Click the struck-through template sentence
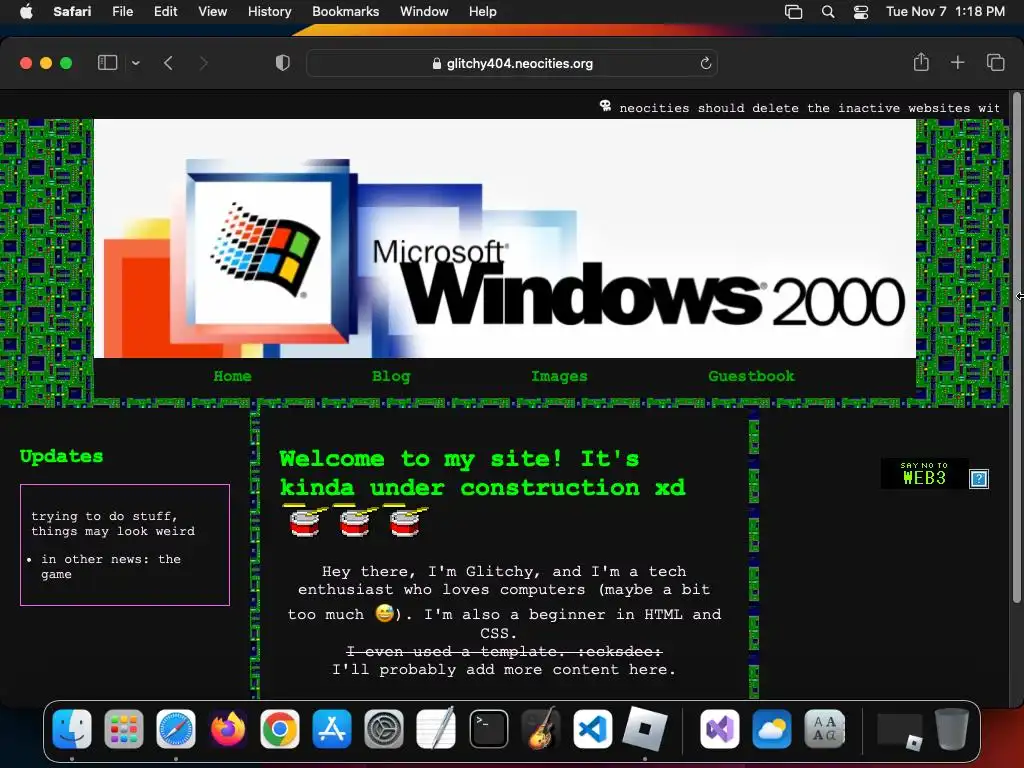The width and height of the screenshot is (1024, 768). [504, 652]
